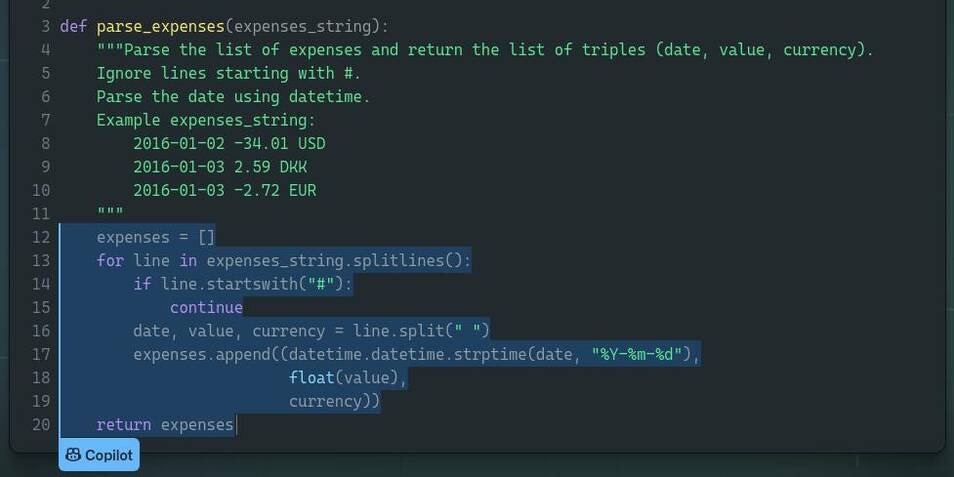This screenshot has width=954, height=477.
Task: Click line number 17 in gutter
Action: pos(41,354)
